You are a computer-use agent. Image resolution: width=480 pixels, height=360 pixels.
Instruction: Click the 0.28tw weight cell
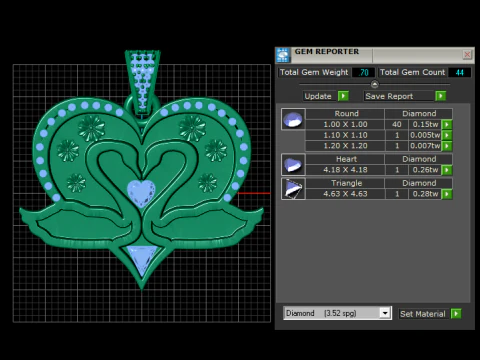(x=425, y=194)
